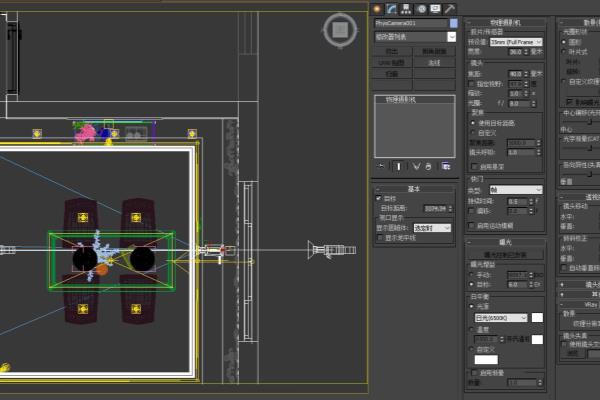Viewport: 600px width, 400px height.
Task: Select the Custom focus radio button
Action: pyautogui.click(x=473, y=132)
